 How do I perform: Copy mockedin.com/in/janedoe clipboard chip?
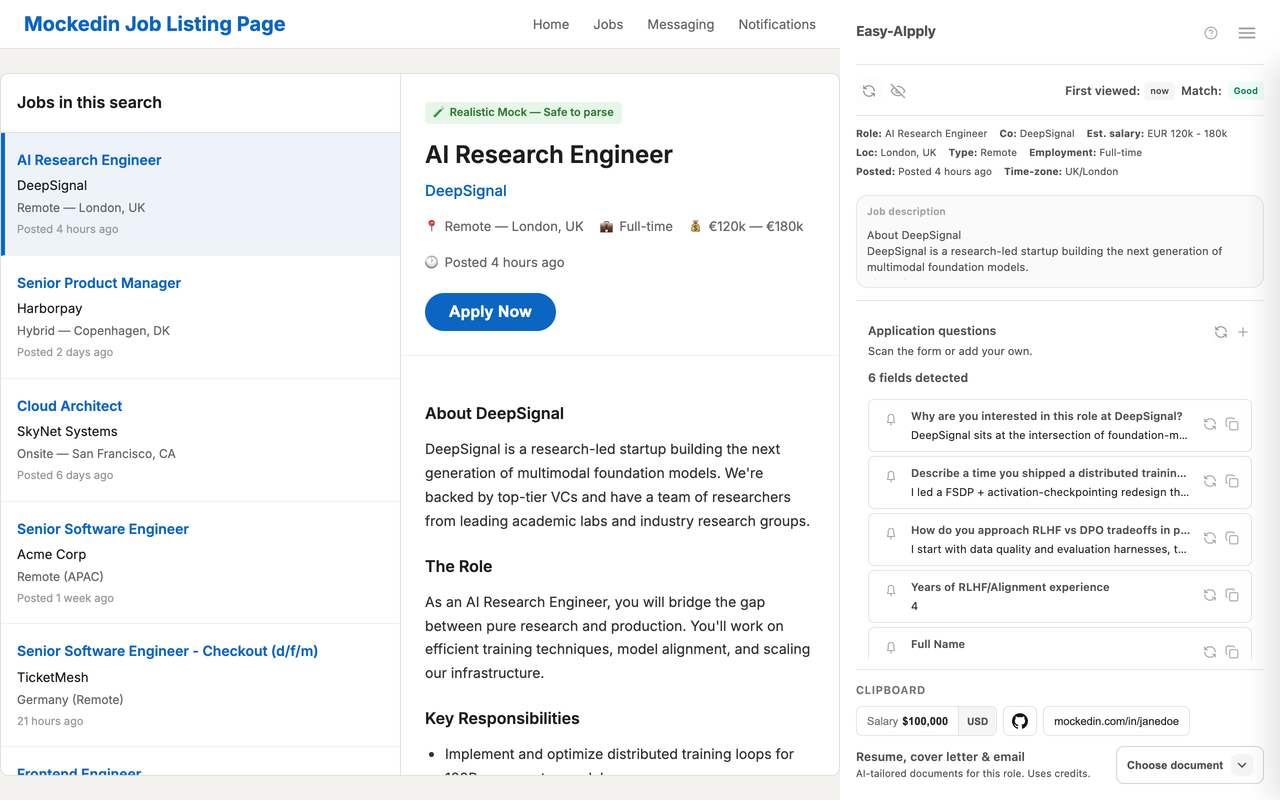click(x=1116, y=721)
